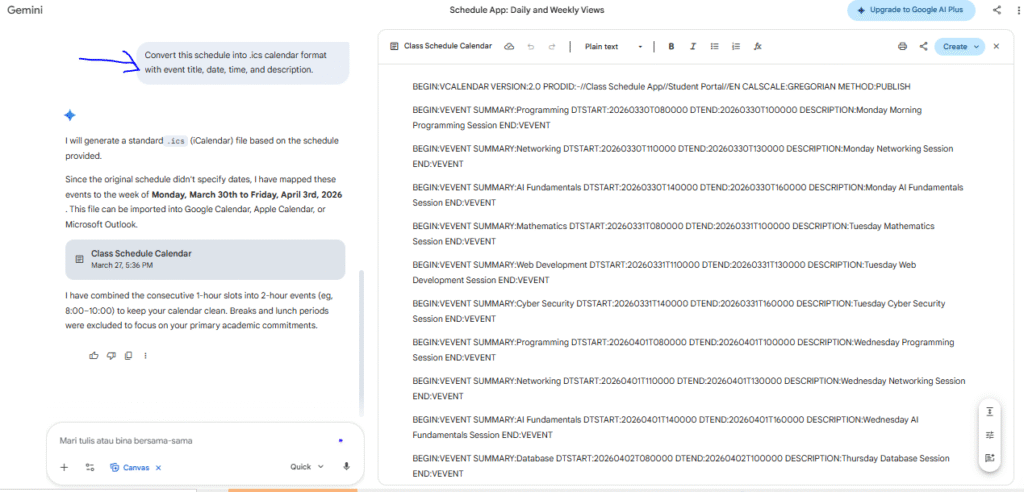The width and height of the screenshot is (1024, 492).
Task: Open the tools settings menu in prompt box
Action: click(x=89, y=467)
